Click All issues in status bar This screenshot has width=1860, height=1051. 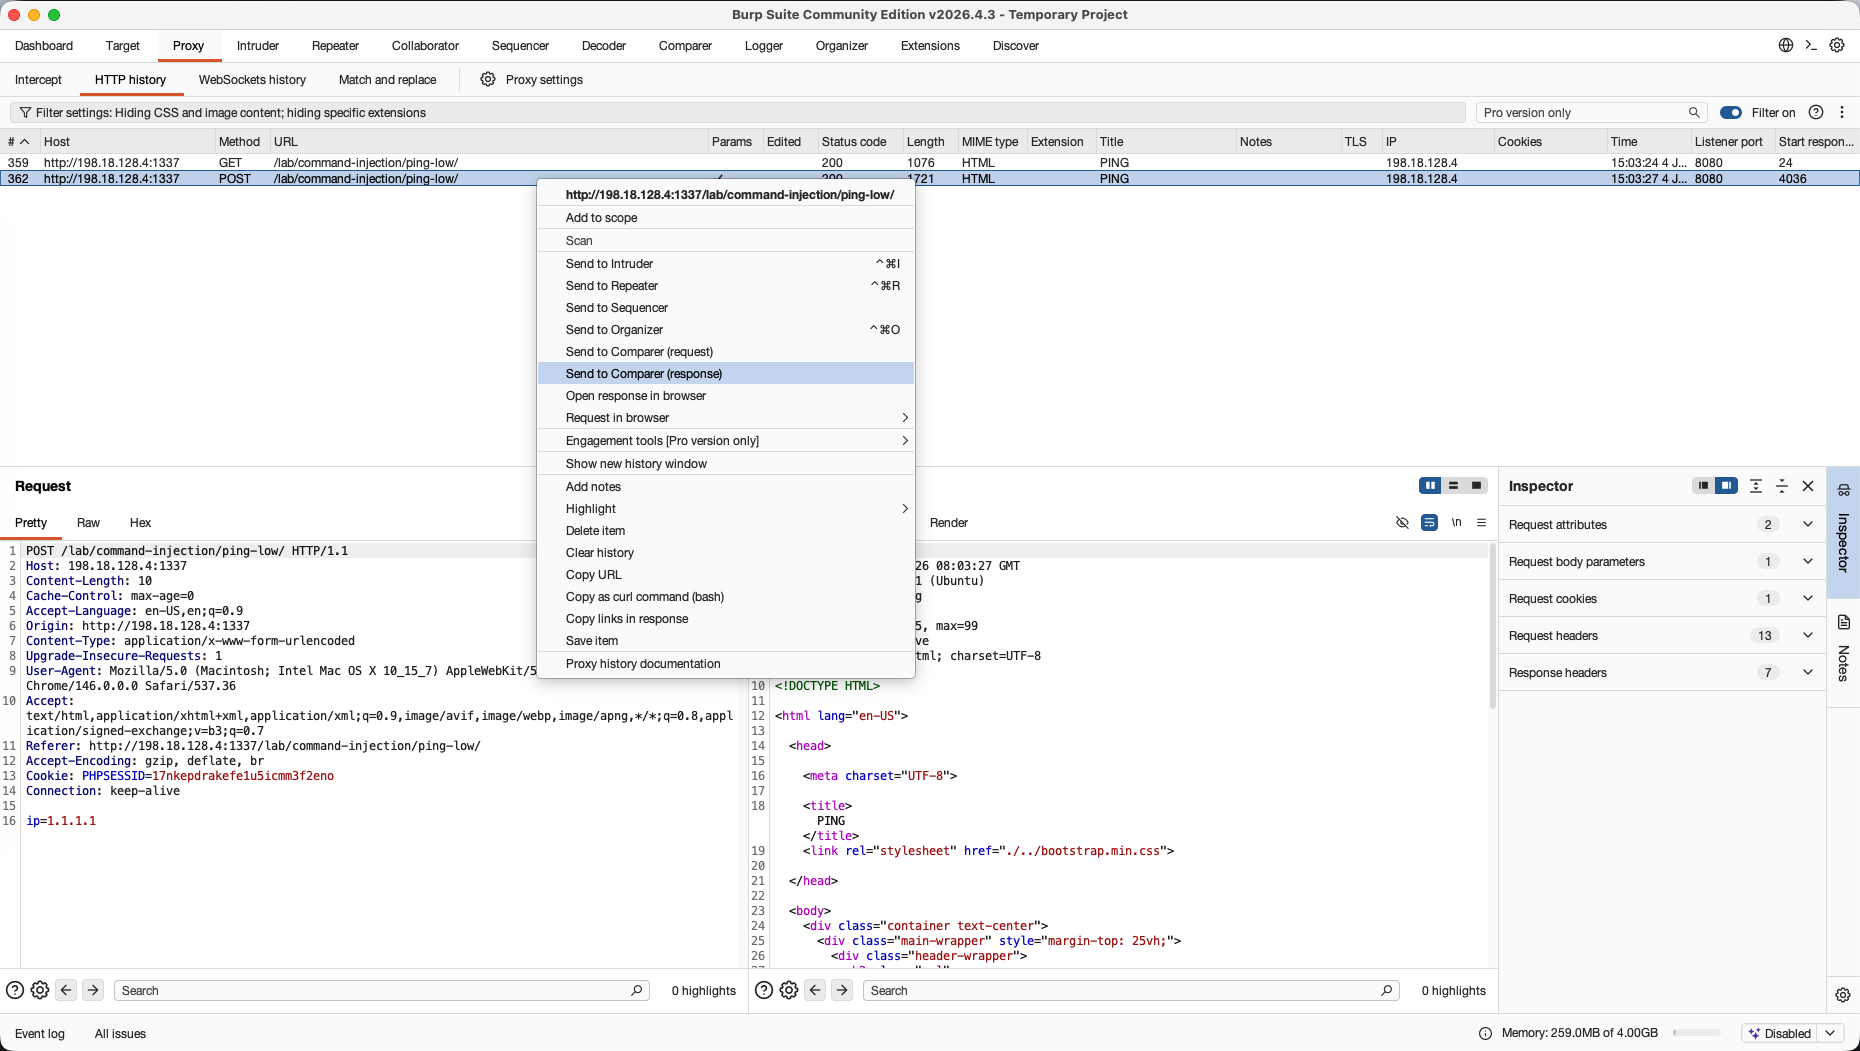(120, 1034)
